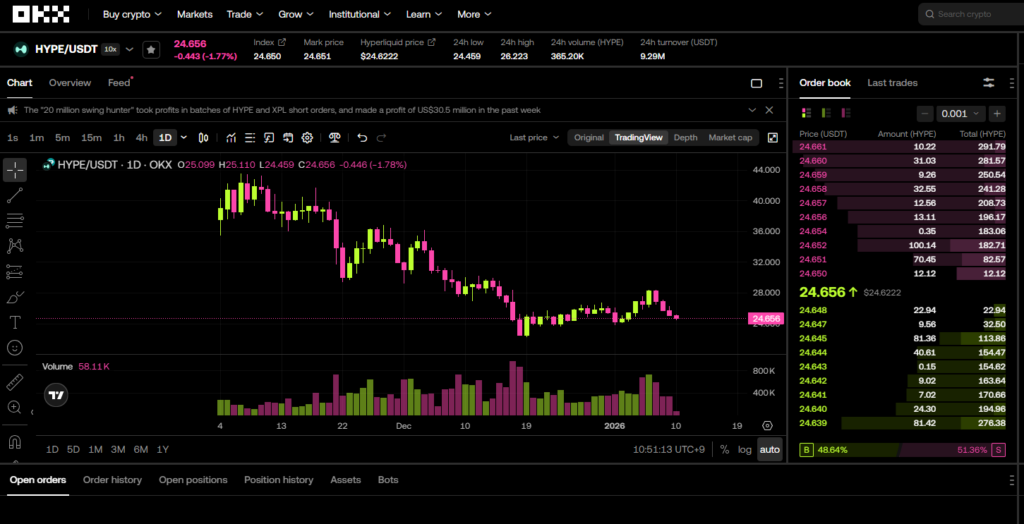Select the text annotation tool
Image resolution: width=1024 pixels, height=524 pixels.
coord(15,322)
